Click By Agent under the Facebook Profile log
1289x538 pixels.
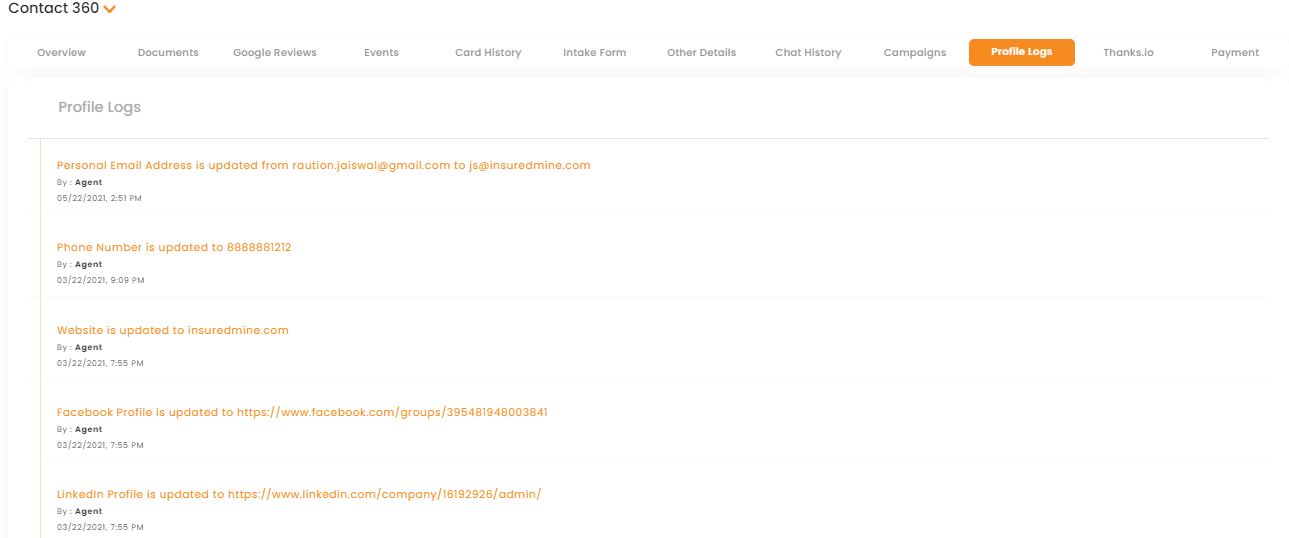point(80,430)
